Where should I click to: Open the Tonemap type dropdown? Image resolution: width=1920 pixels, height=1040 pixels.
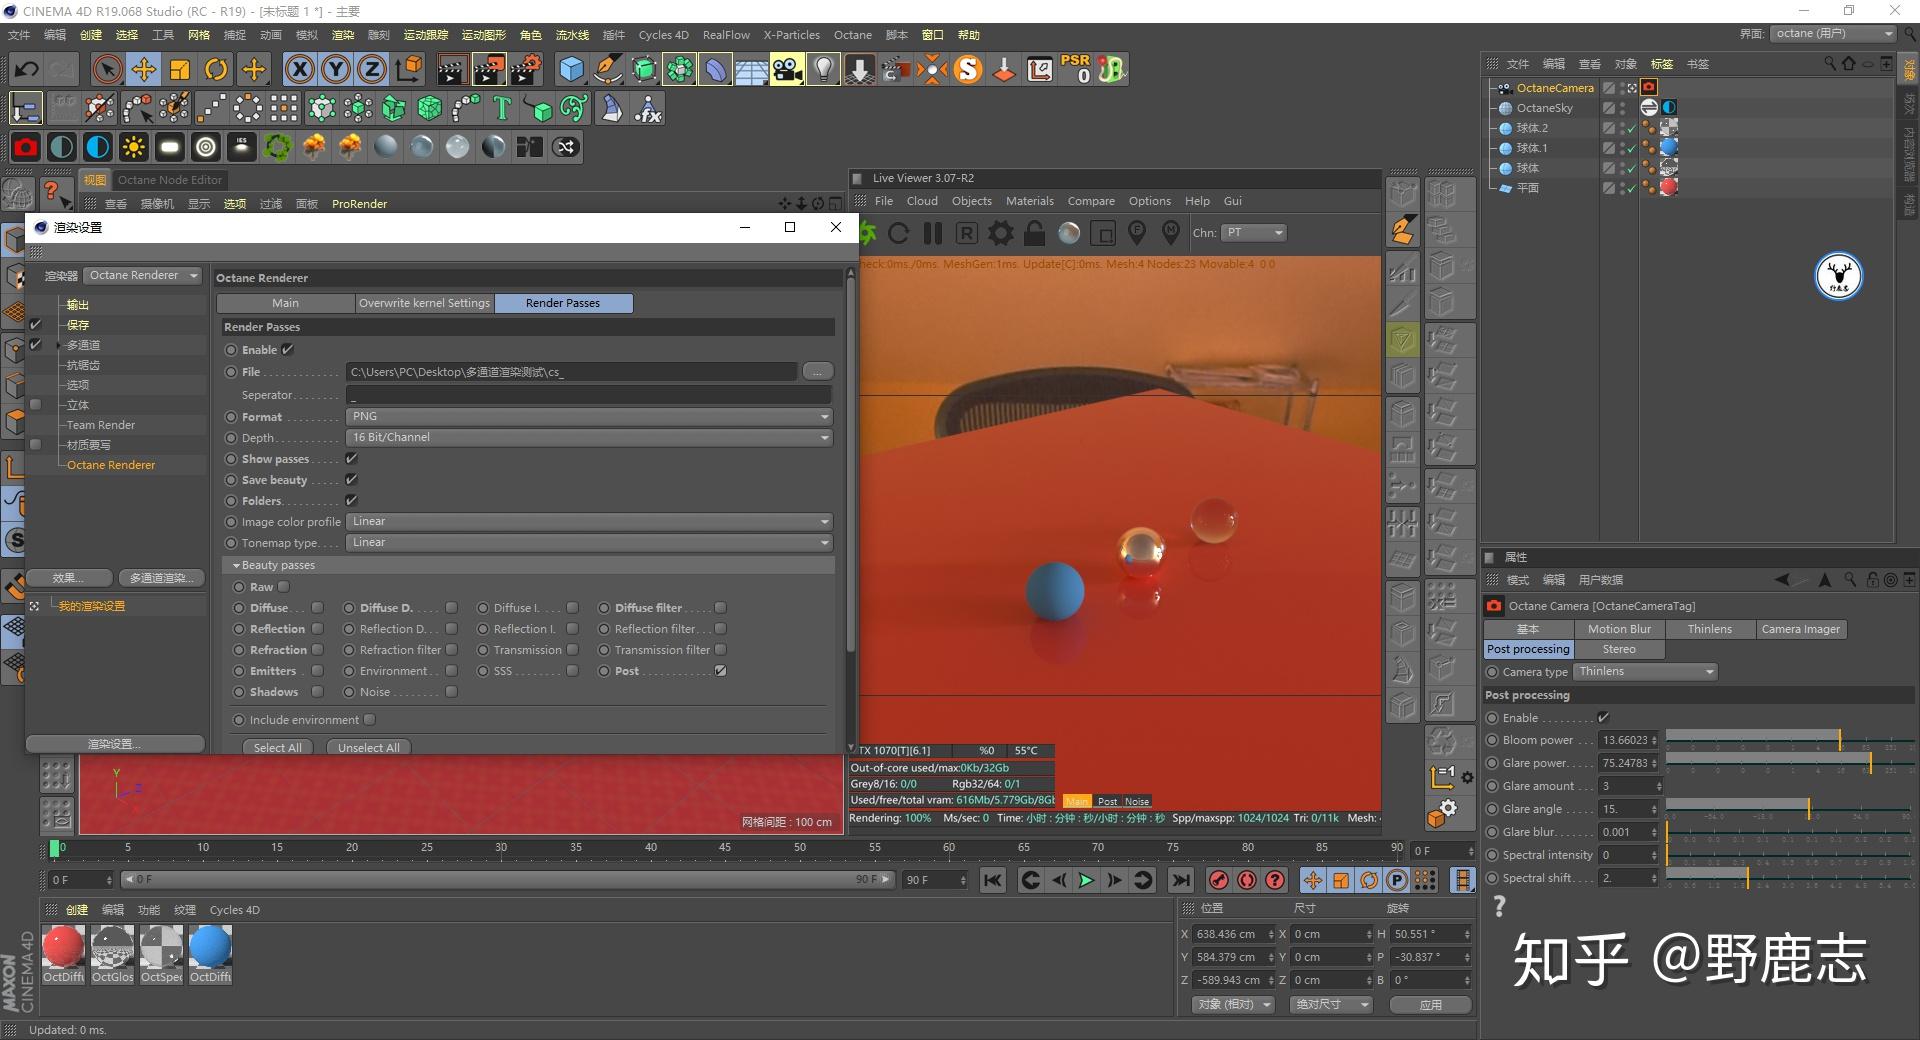[x=590, y=542]
